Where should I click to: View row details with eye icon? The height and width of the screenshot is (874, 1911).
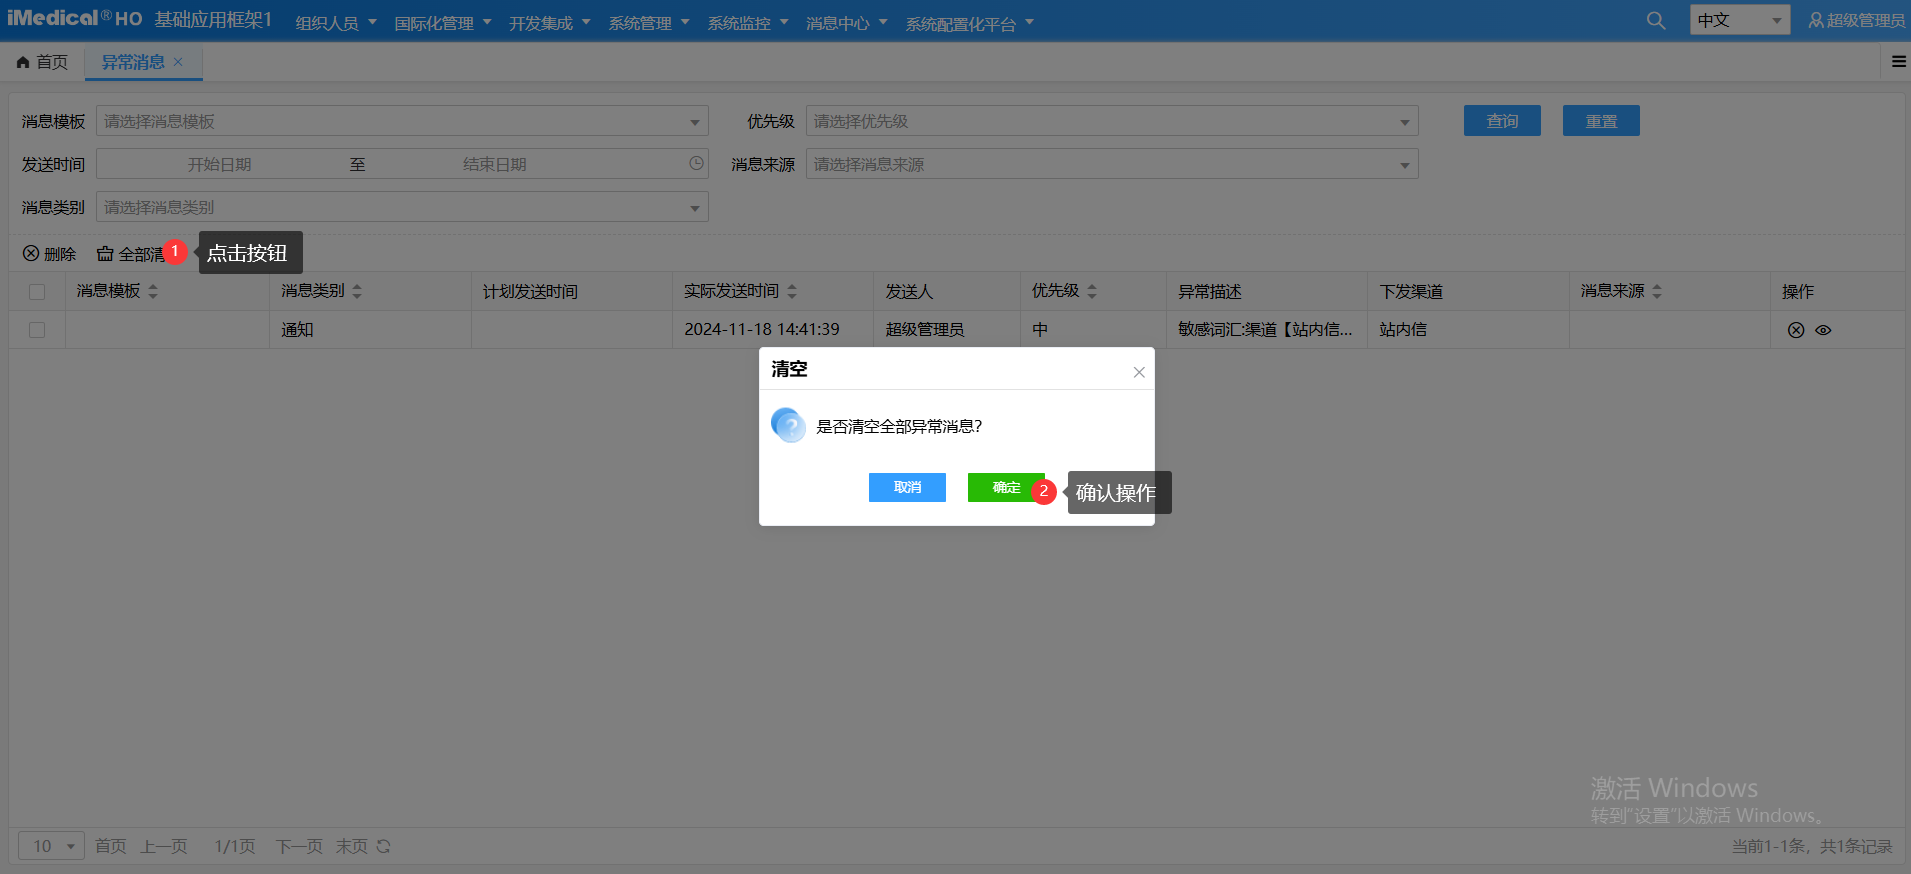(1823, 330)
